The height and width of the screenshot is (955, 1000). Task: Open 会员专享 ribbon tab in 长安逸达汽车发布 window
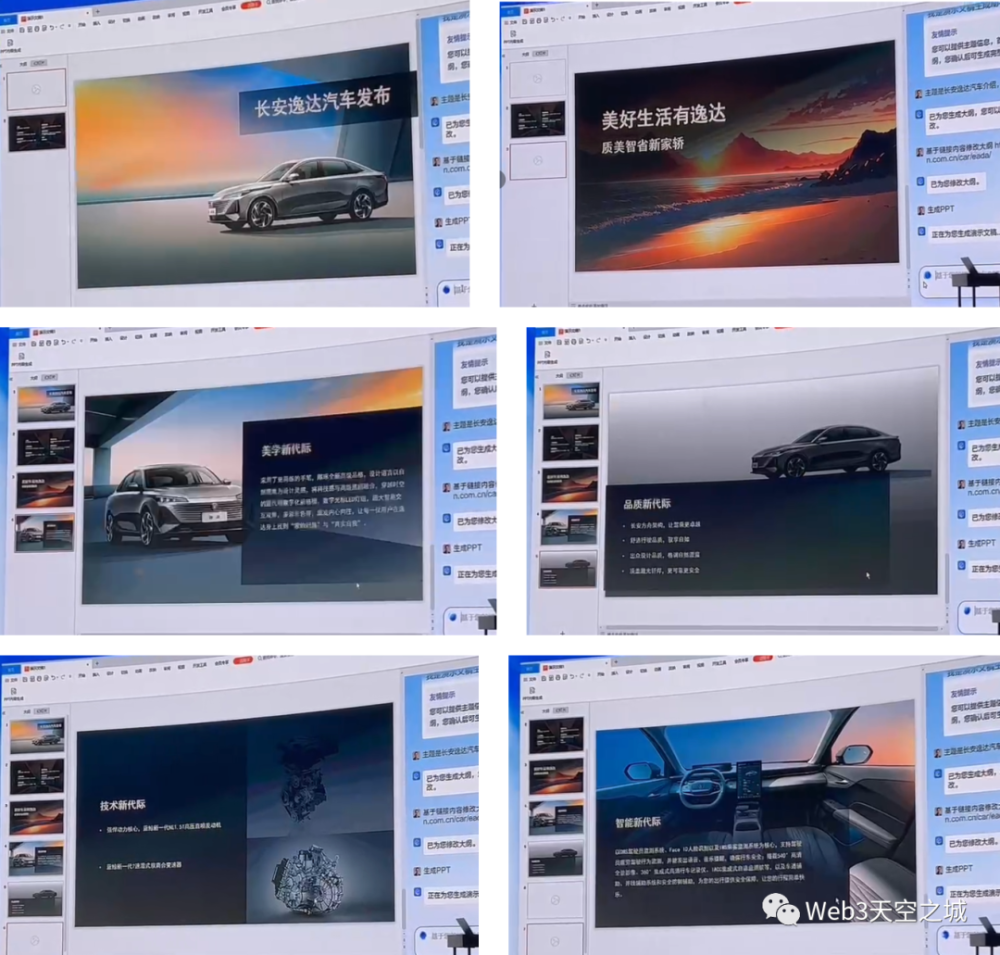[x=229, y=8]
